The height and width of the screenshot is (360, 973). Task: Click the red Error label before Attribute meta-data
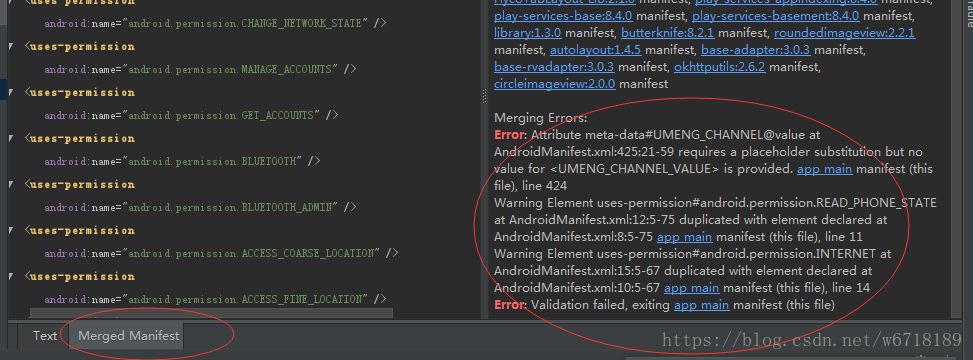pyautogui.click(x=510, y=135)
